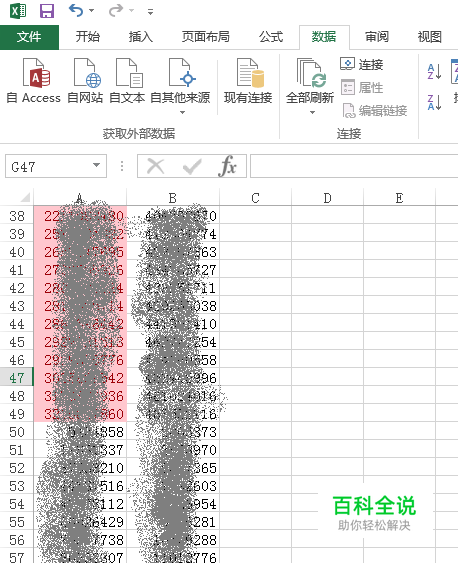This screenshot has width=458, height=563.
Task: Select column D header
Action: [x=327, y=198]
